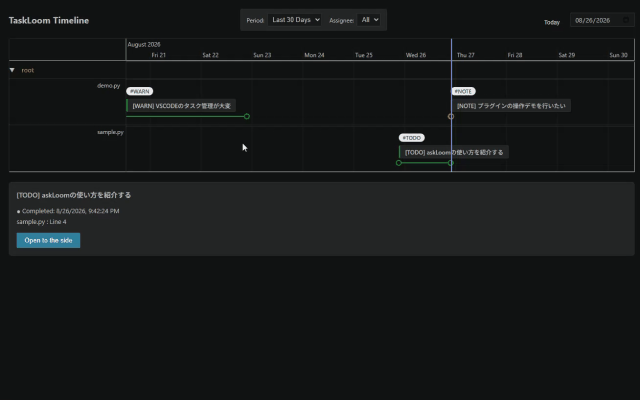Screen dimensions: 640x400
Task: Click the Thu 27 day header
Action: tap(466, 55)
